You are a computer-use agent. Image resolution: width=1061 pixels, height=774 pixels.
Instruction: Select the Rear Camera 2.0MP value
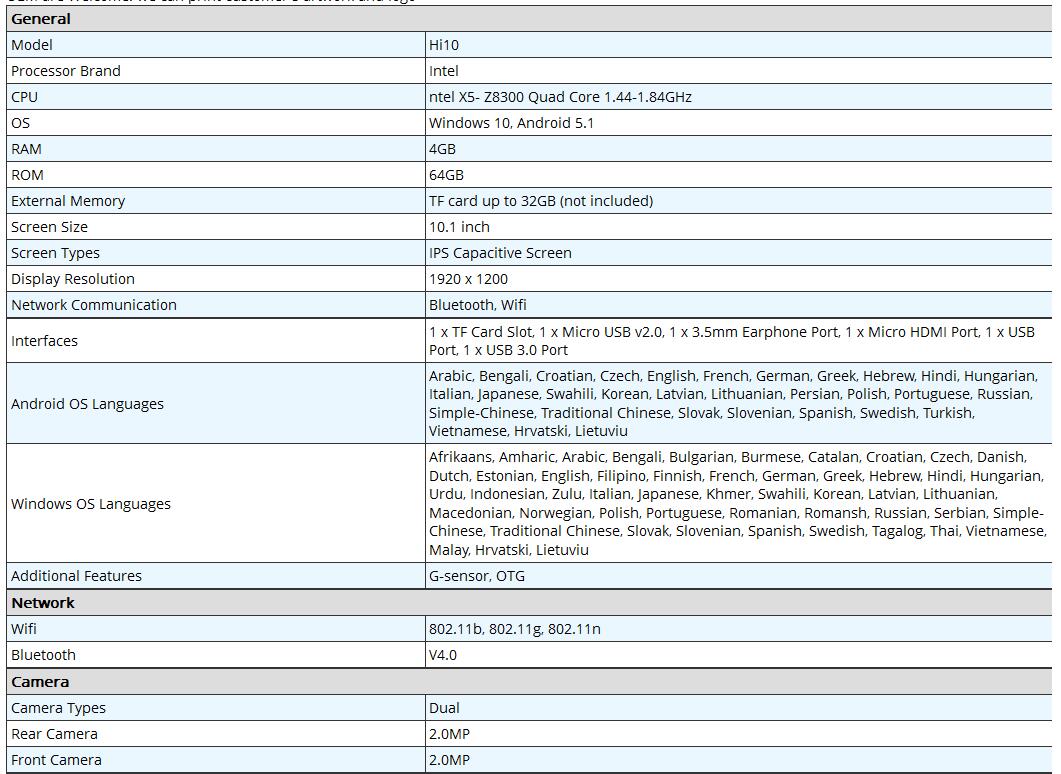449,734
